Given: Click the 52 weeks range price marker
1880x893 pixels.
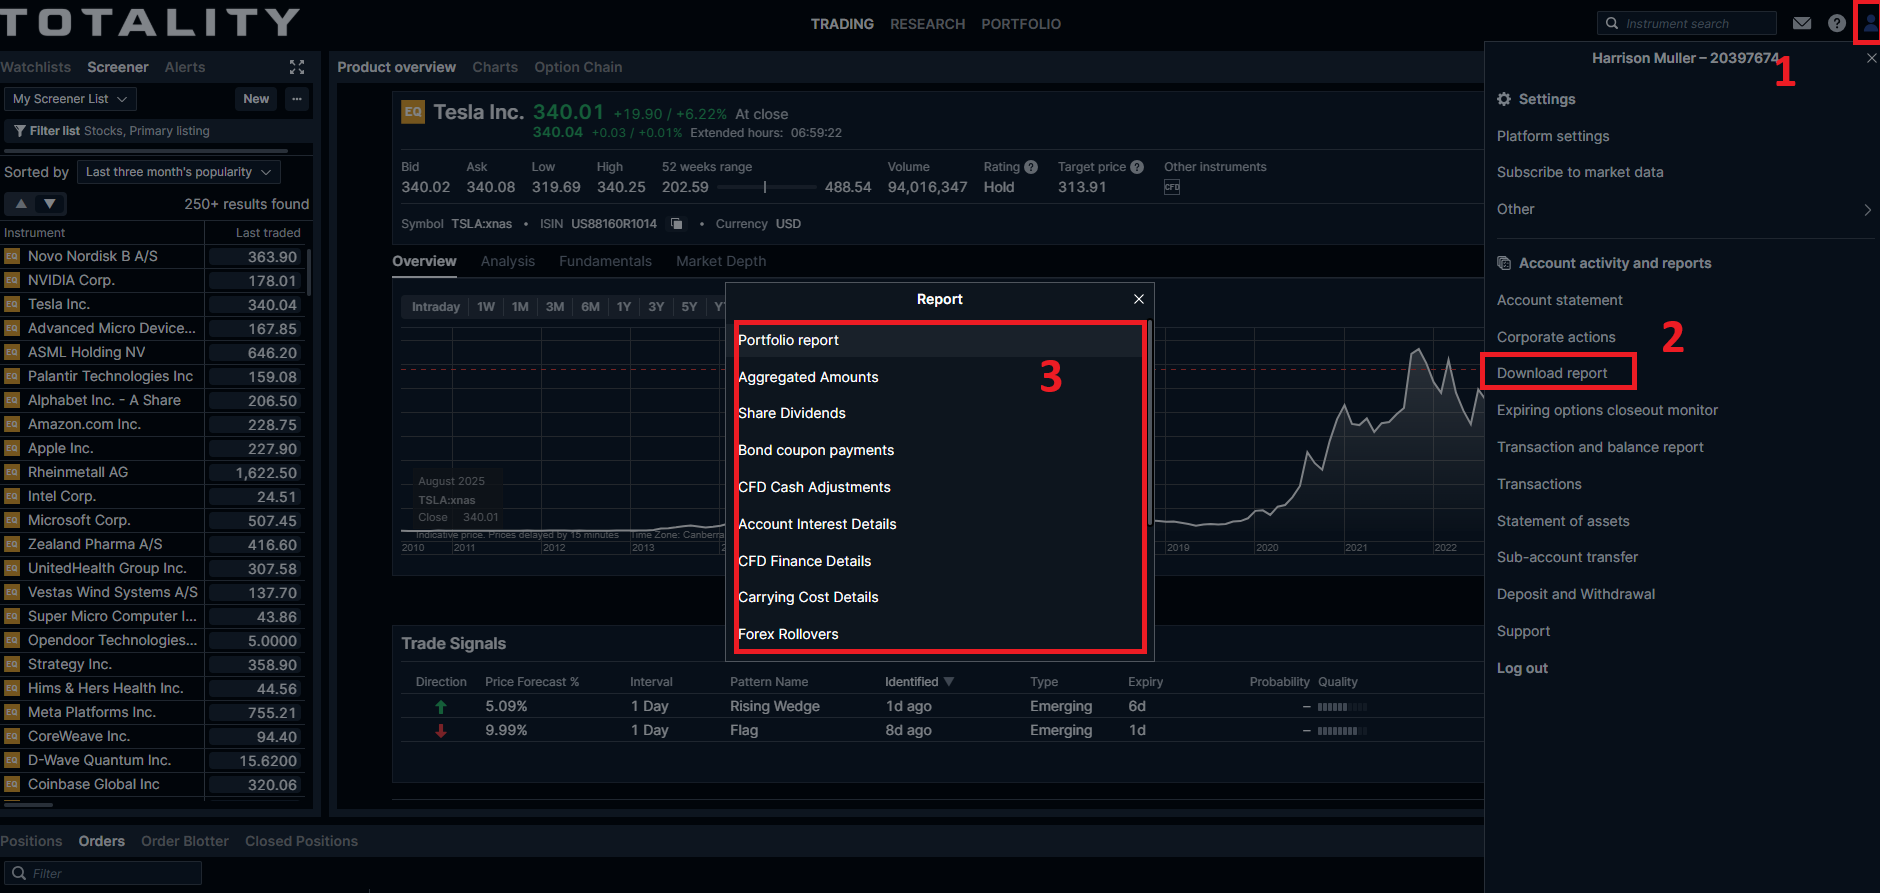Looking at the screenshot, I should point(765,187).
